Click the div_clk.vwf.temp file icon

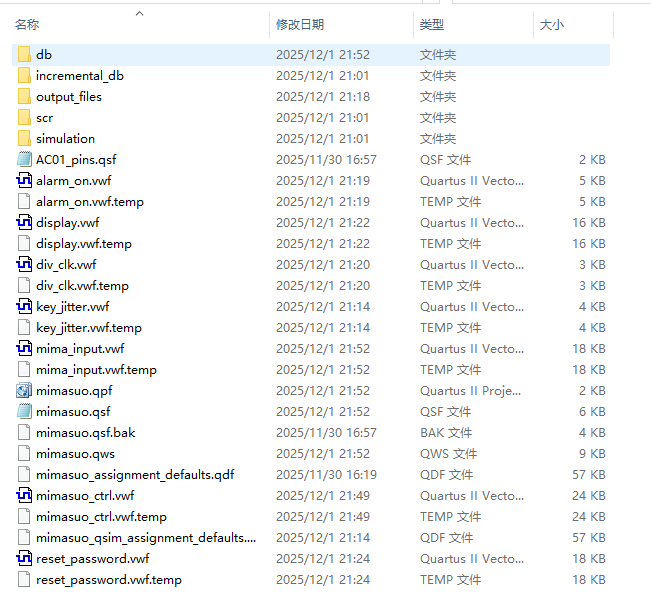24,285
